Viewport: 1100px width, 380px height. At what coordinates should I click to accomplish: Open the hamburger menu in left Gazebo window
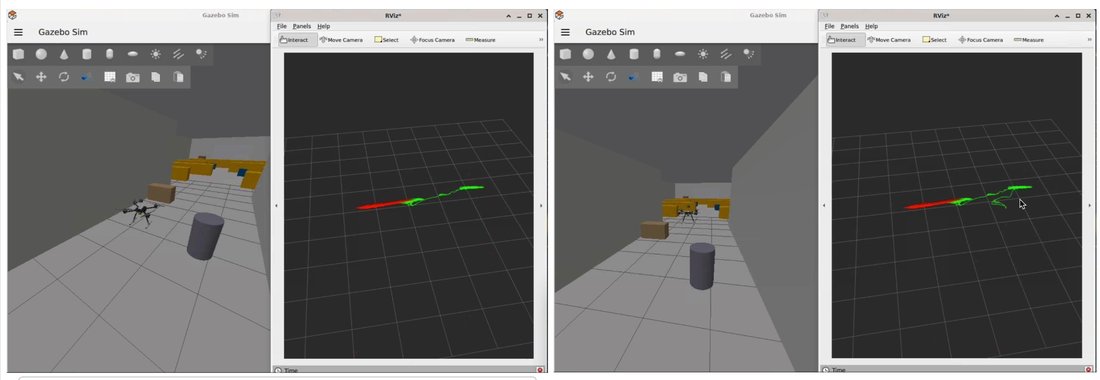[x=18, y=32]
